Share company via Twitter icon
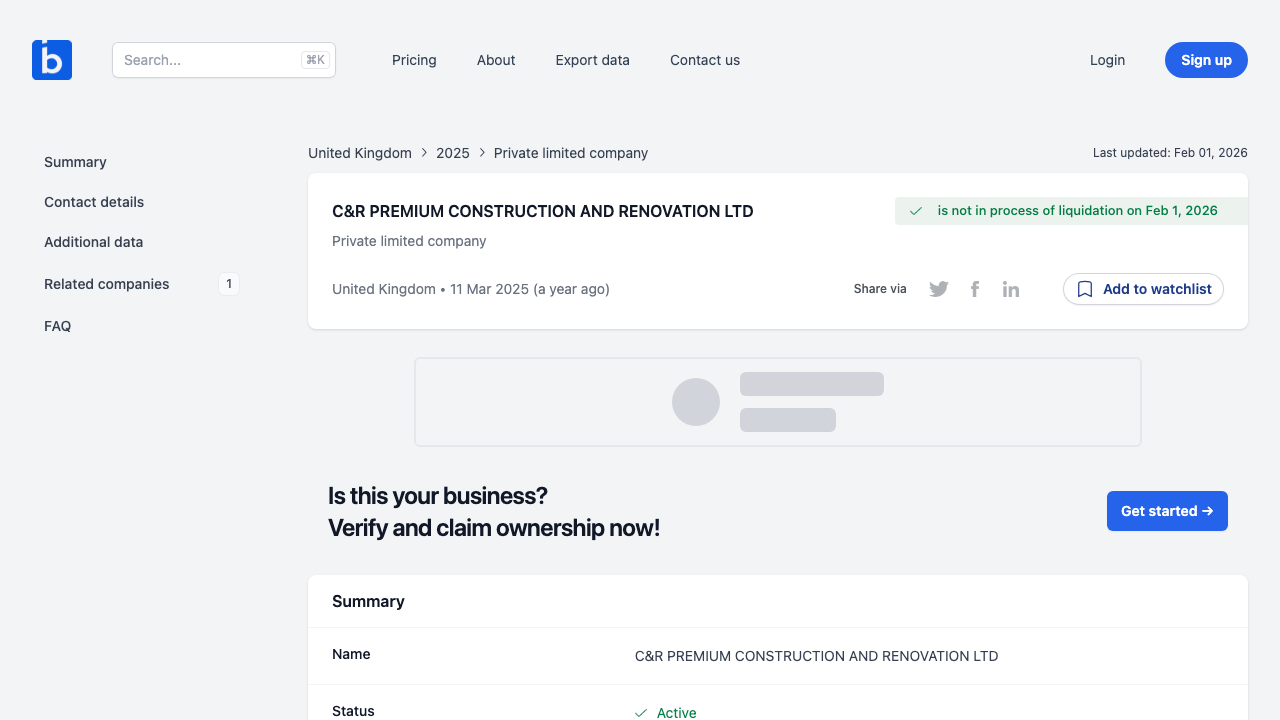 [938, 289]
